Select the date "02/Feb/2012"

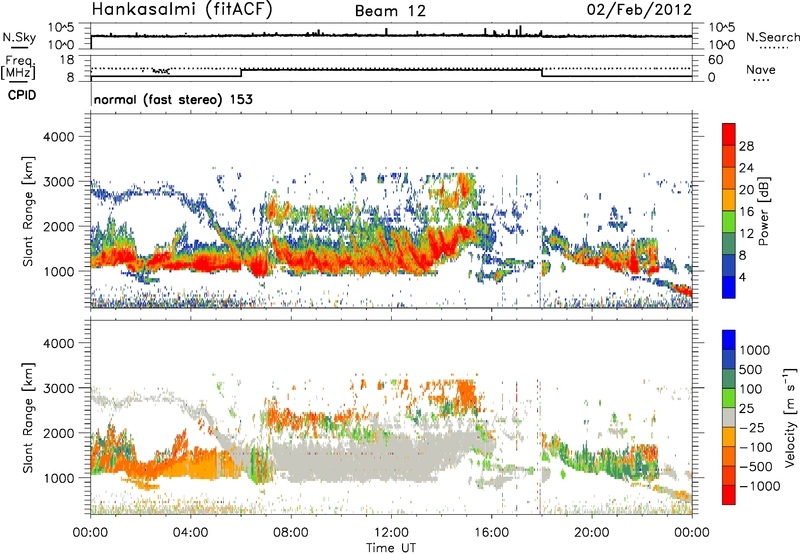click(639, 9)
